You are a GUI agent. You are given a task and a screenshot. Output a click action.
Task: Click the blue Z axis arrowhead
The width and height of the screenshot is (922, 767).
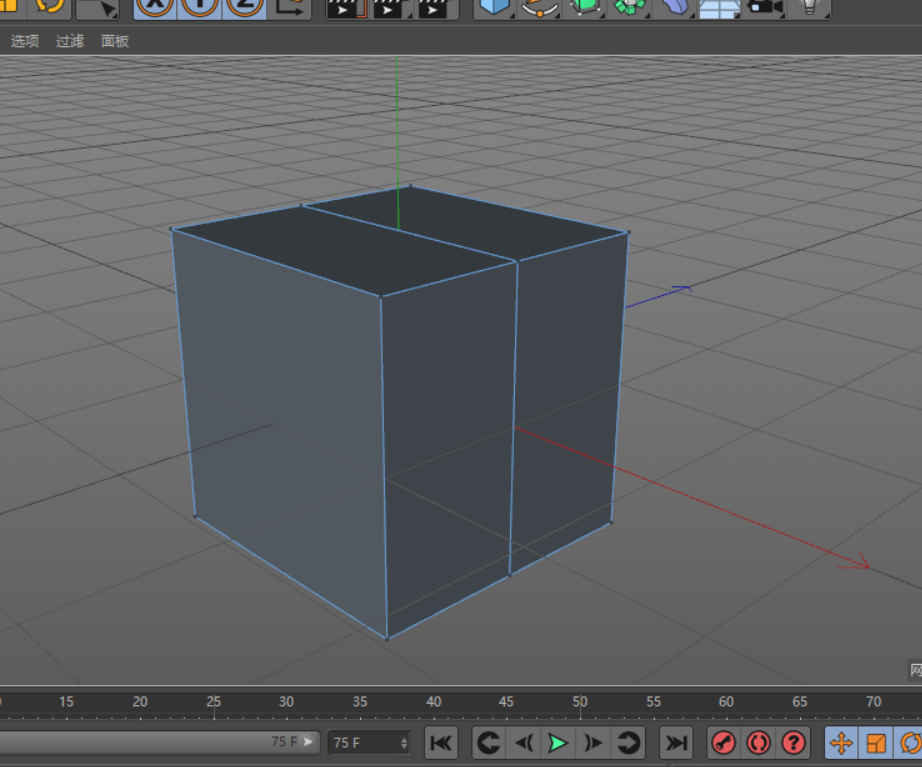(682, 289)
